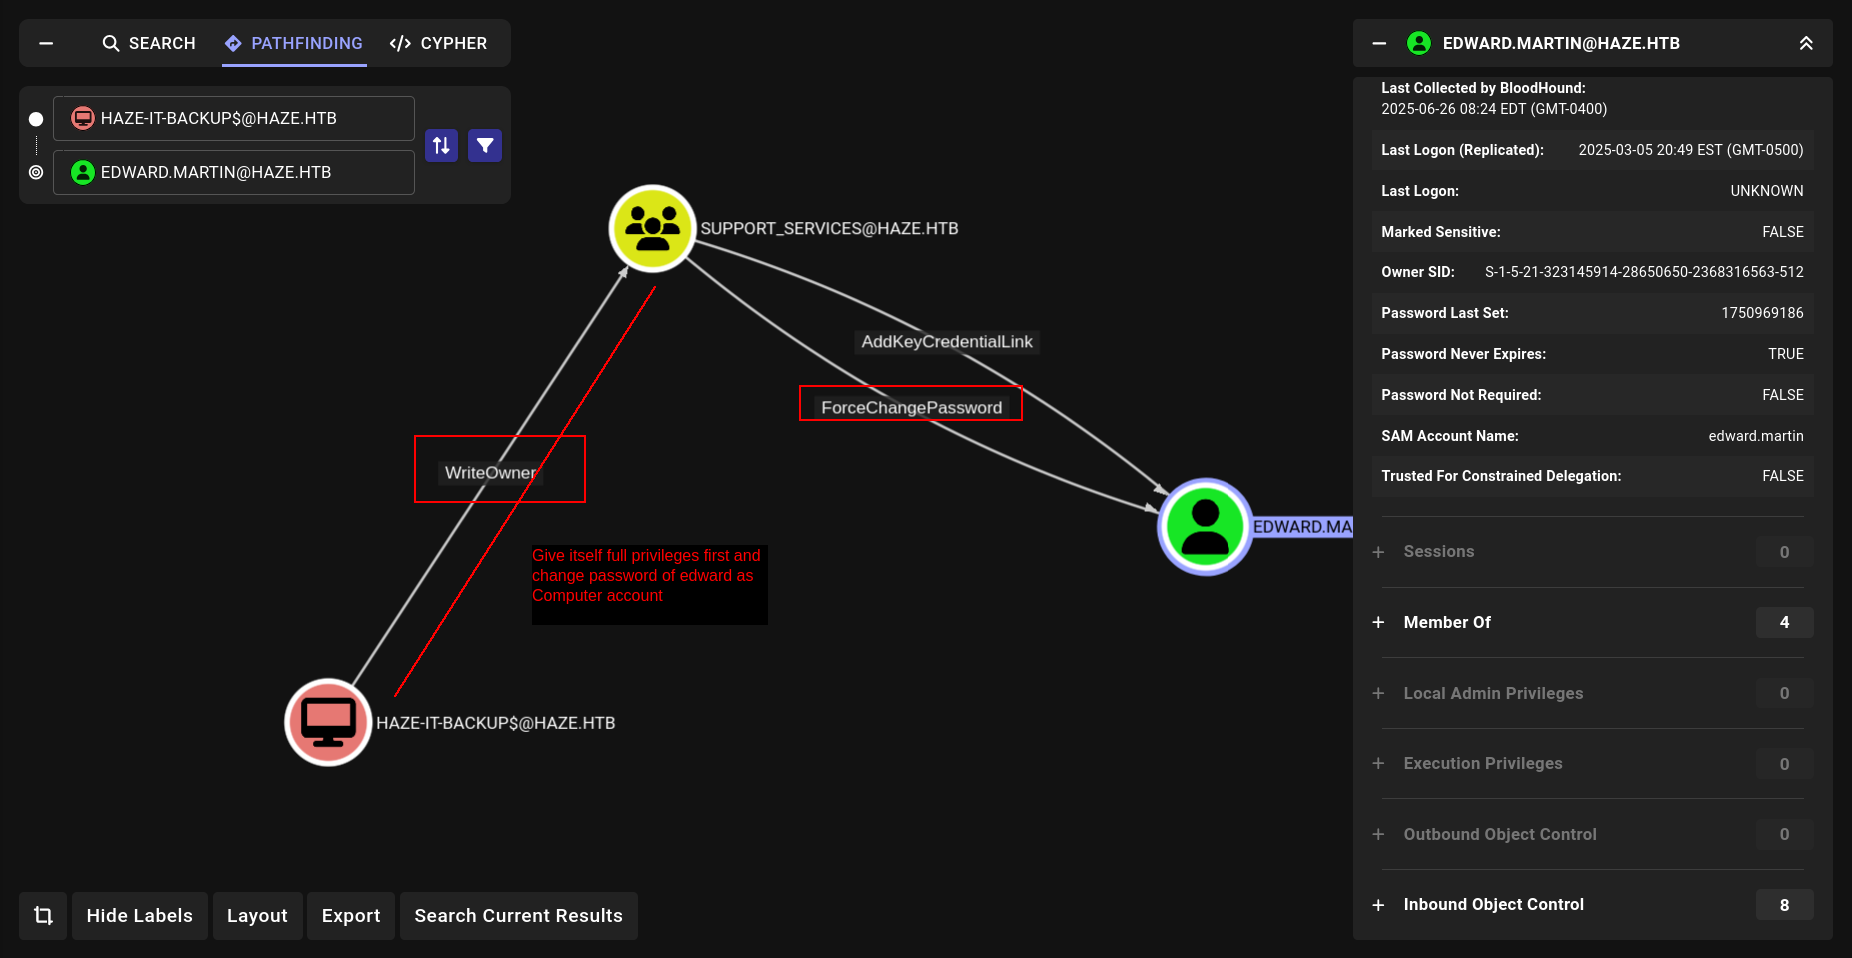The width and height of the screenshot is (1852, 958).
Task: Hide graph labels
Action: [140, 915]
